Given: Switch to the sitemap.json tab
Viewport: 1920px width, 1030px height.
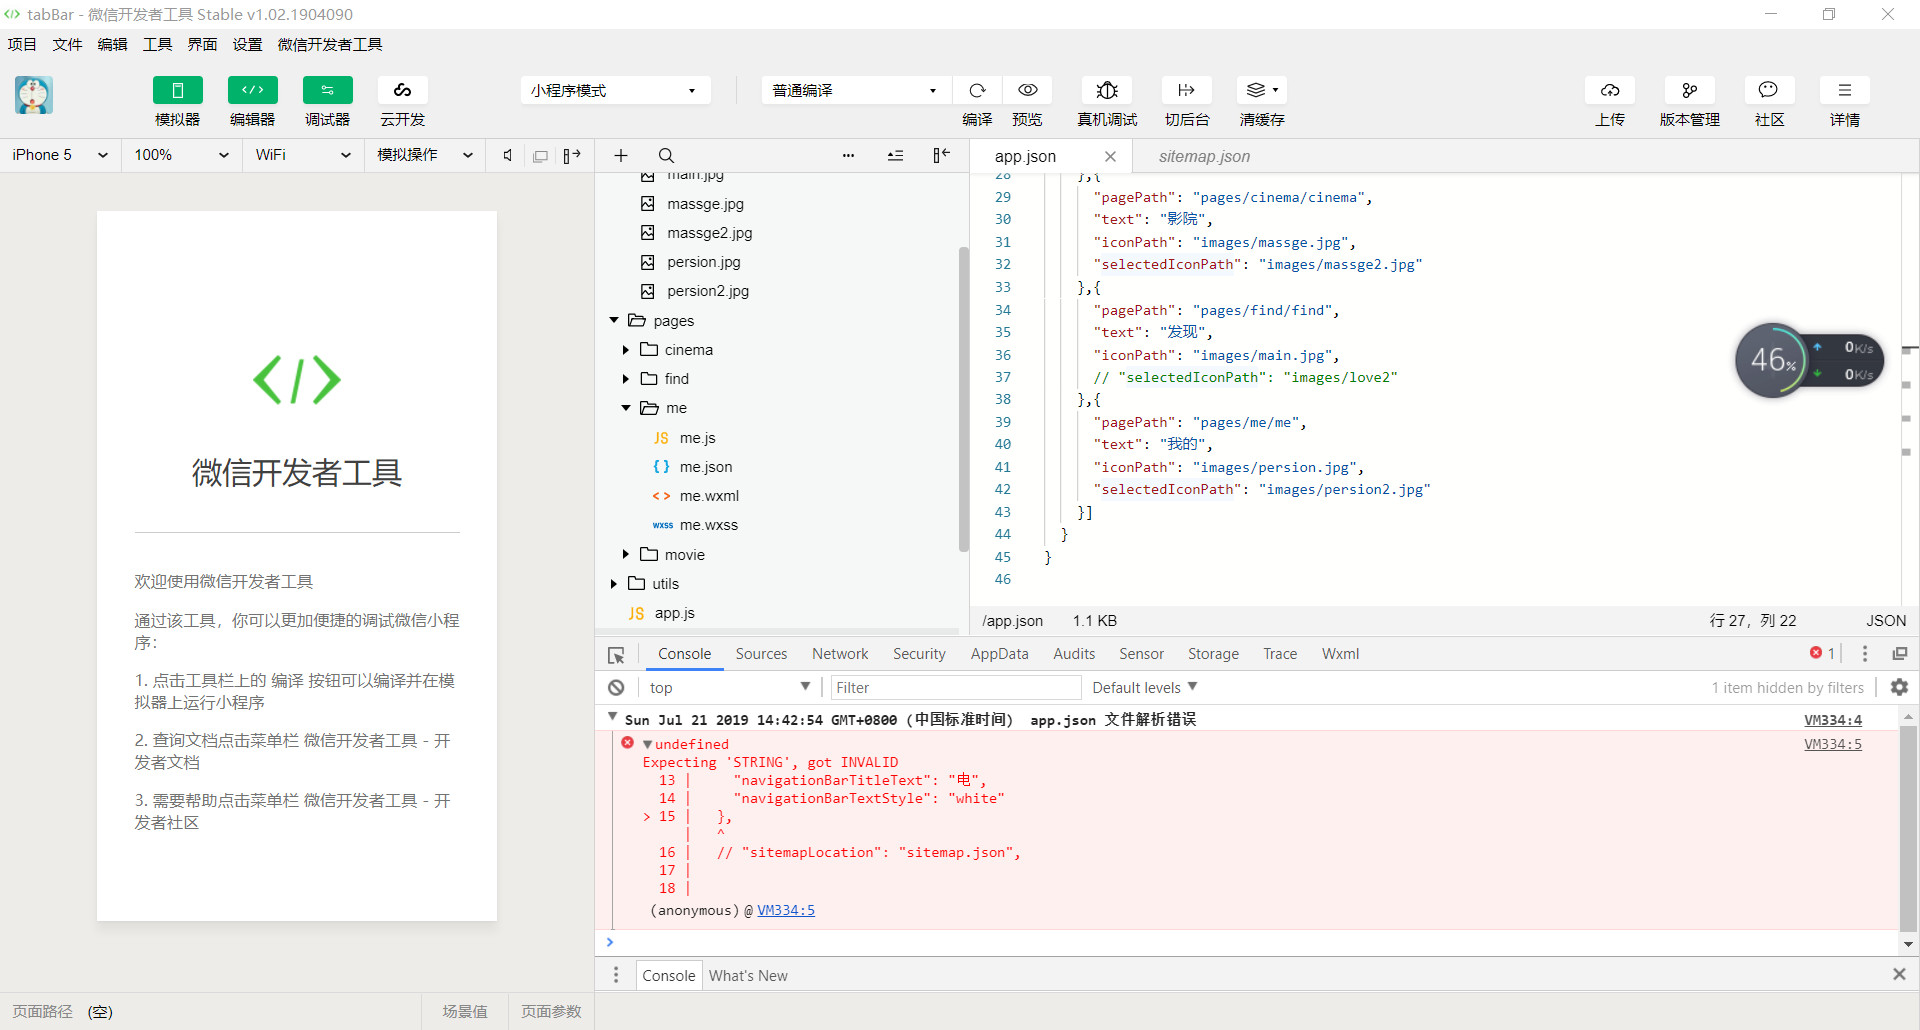Looking at the screenshot, I should coord(1204,156).
